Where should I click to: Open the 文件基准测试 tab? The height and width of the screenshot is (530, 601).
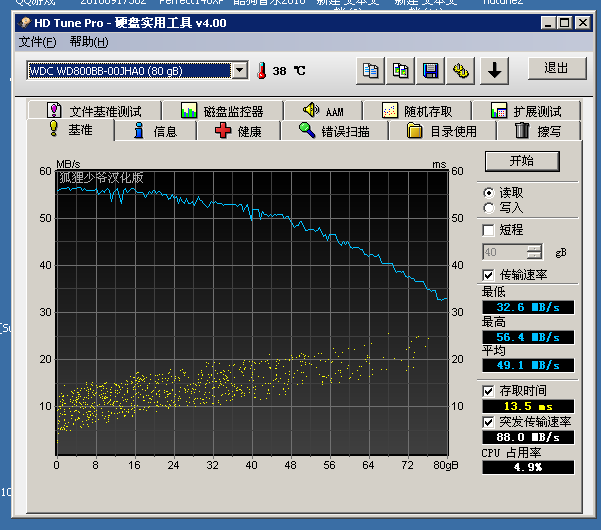point(94,111)
